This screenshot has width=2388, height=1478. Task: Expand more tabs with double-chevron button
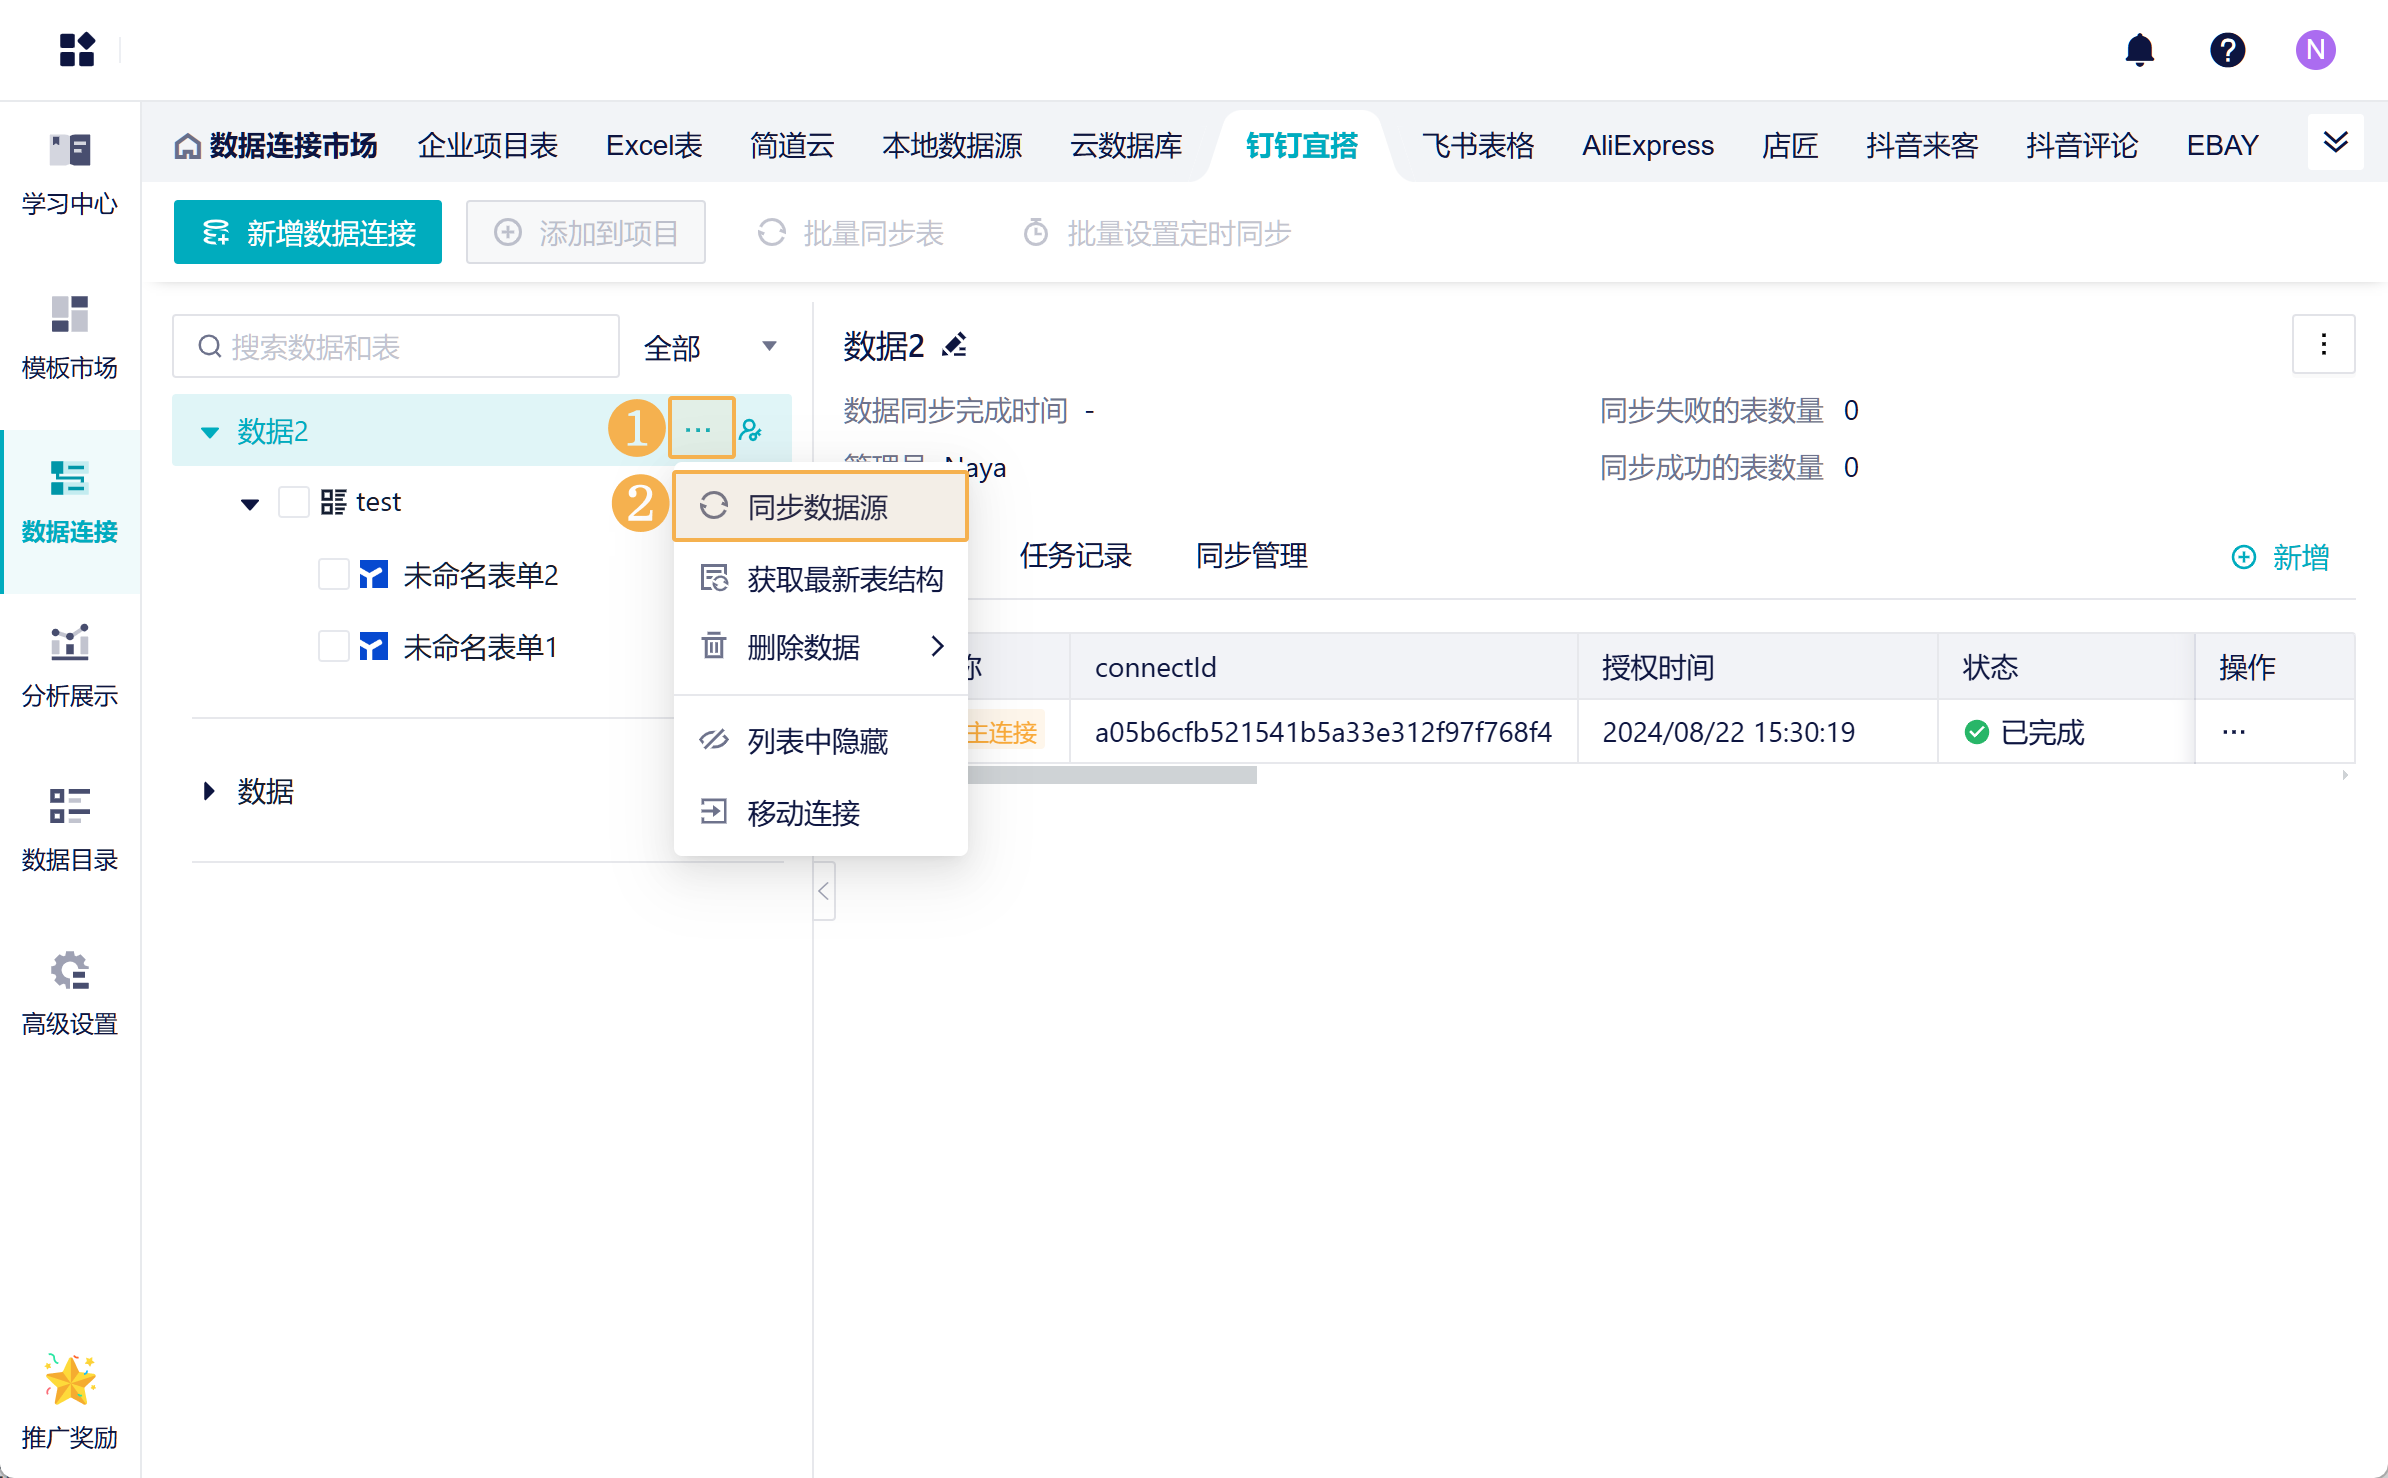coord(2335,143)
